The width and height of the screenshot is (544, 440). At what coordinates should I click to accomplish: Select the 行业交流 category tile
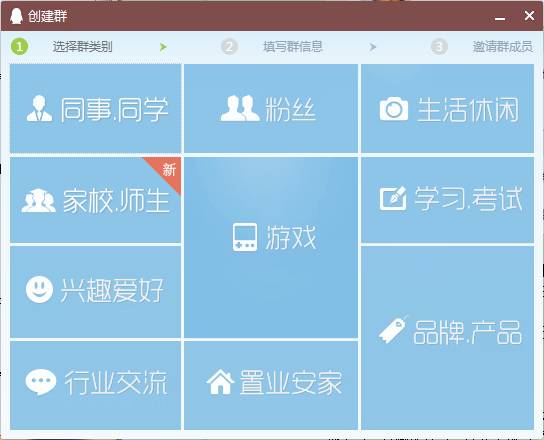(95, 385)
